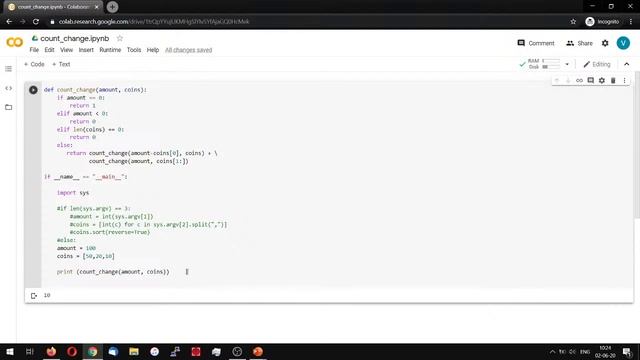Image resolution: width=640 pixels, height=360 pixels.
Task: Open the View menu
Action: [x=67, y=50]
